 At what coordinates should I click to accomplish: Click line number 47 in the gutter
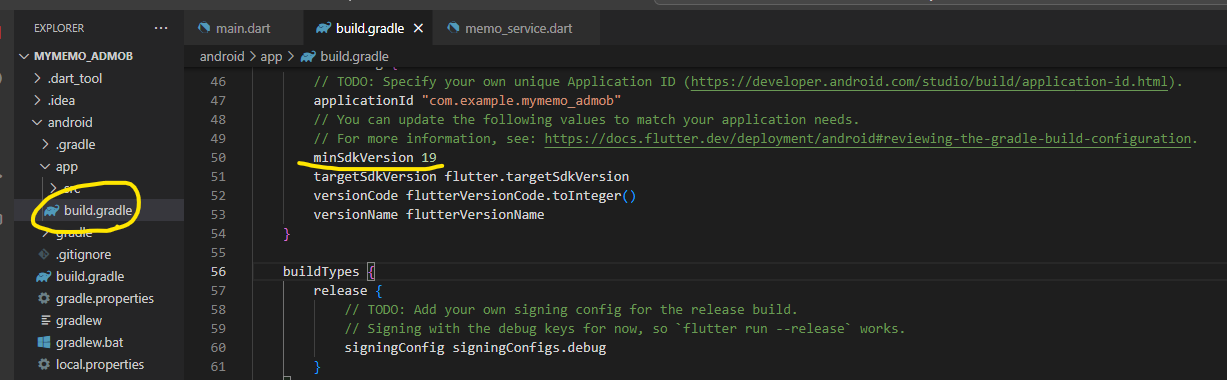[219, 101]
